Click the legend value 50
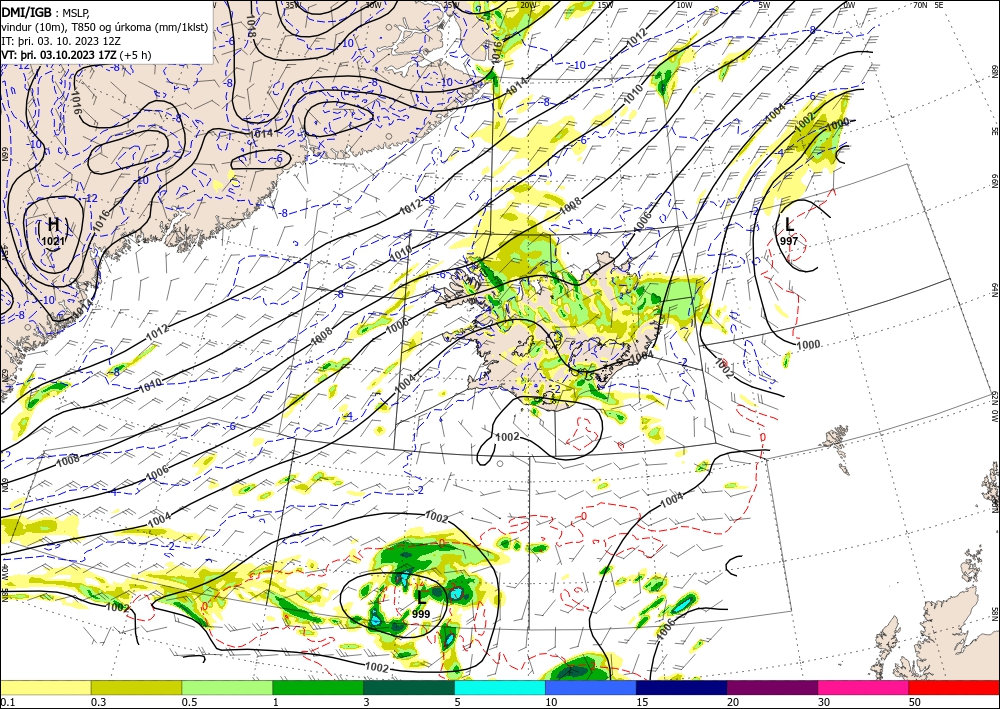The height and width of the screenshot is (709, 1000). coord(915,702)
